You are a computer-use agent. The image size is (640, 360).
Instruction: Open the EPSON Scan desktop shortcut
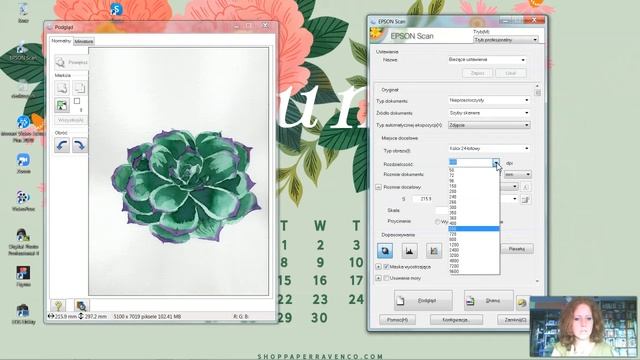click(22, 51)
